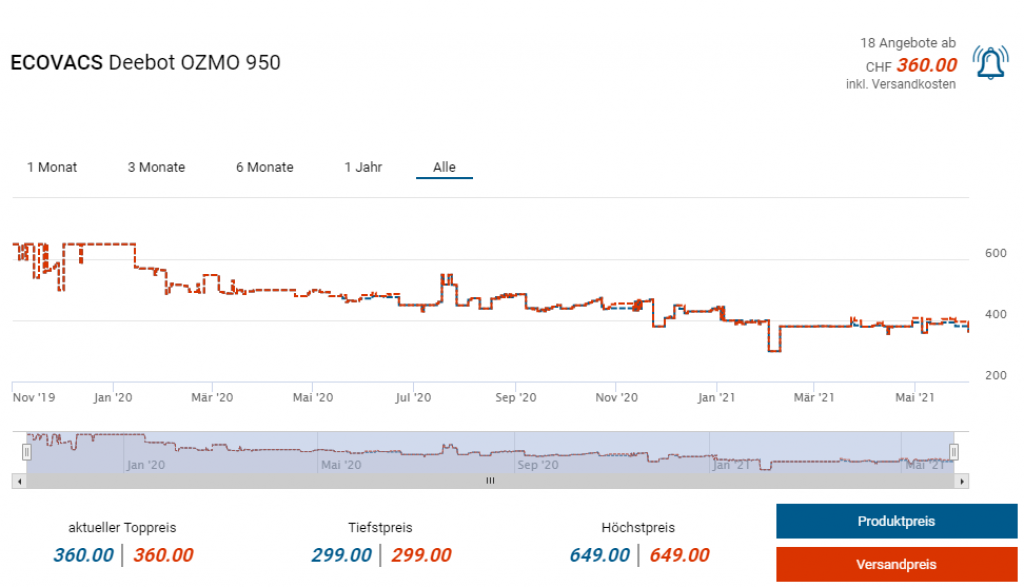
Task: Click the lowest price dip near Feb '21
Action: (x=773, y=350)
